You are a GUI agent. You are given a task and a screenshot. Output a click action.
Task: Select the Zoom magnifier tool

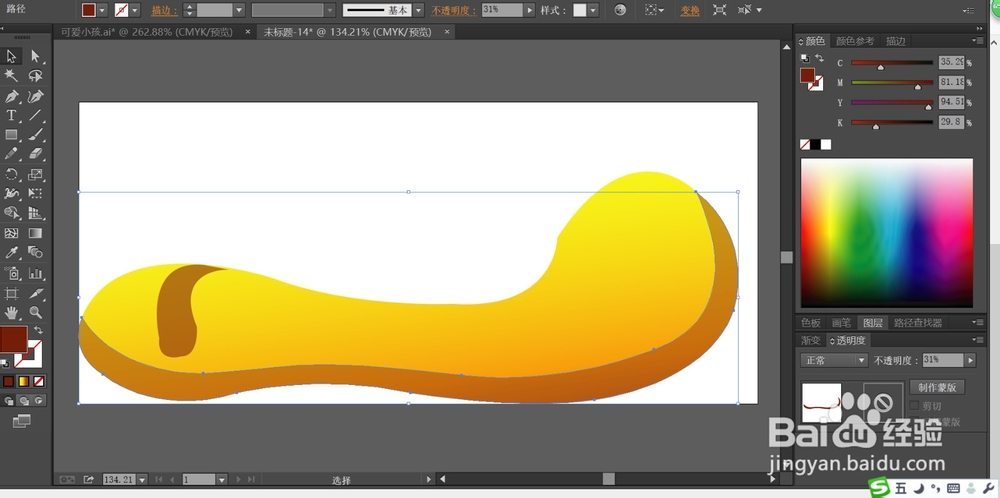coord(35,312)
